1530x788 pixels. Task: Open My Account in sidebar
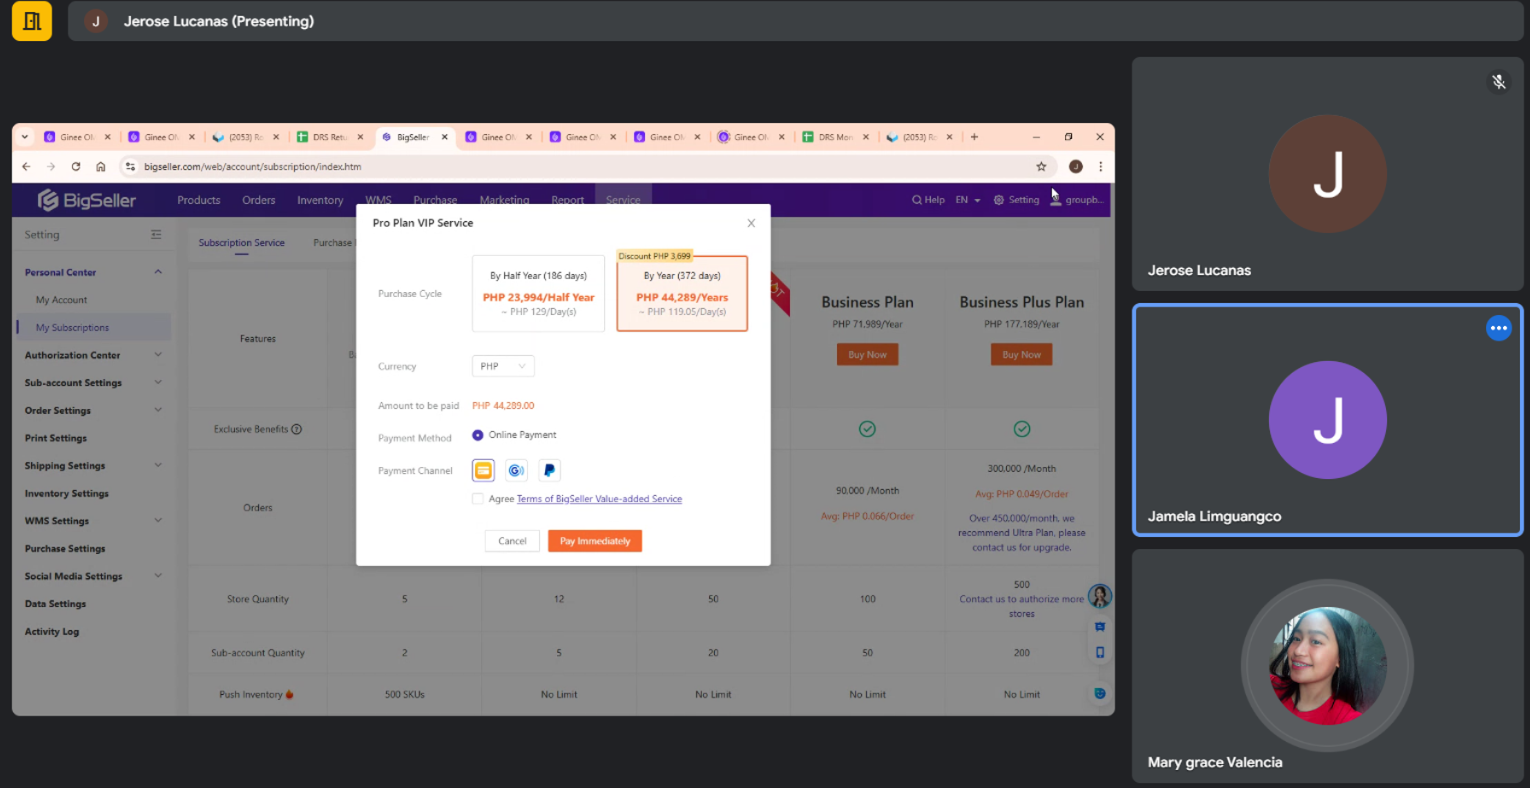point(61,300)
